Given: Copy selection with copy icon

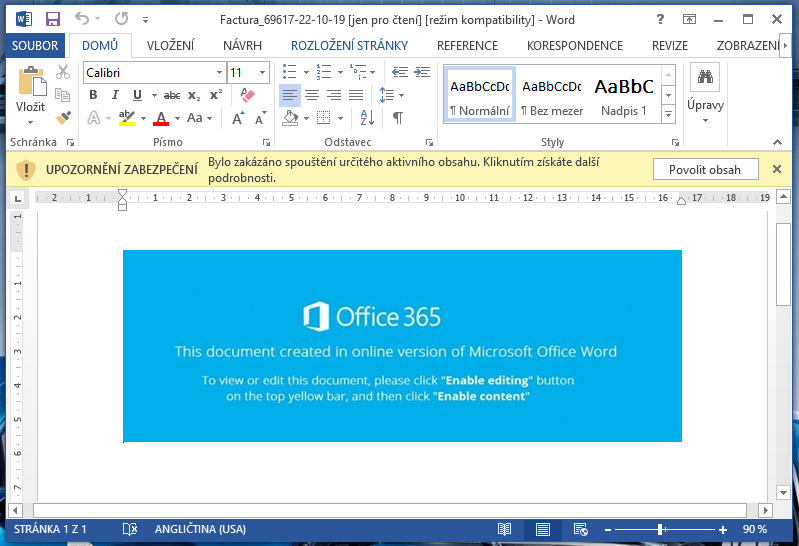Looking at the screenshot, I should pos(63,95).
